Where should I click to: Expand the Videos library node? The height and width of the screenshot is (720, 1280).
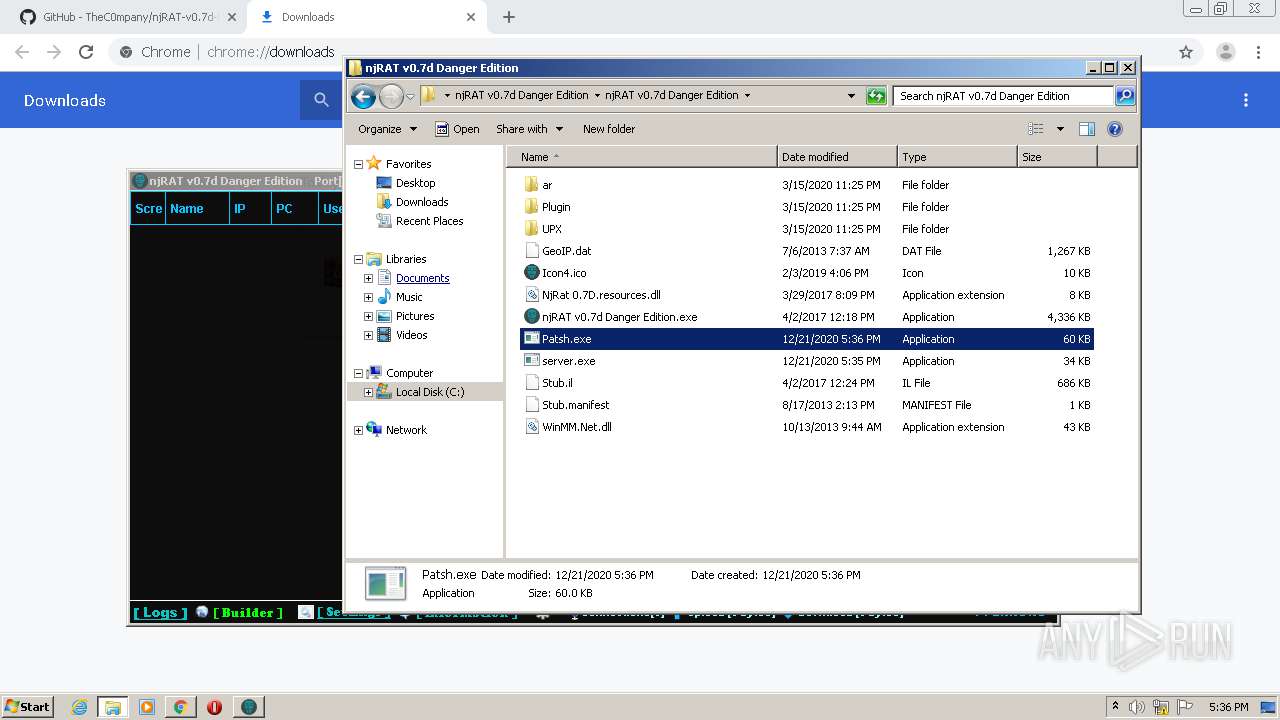(368, 335)
